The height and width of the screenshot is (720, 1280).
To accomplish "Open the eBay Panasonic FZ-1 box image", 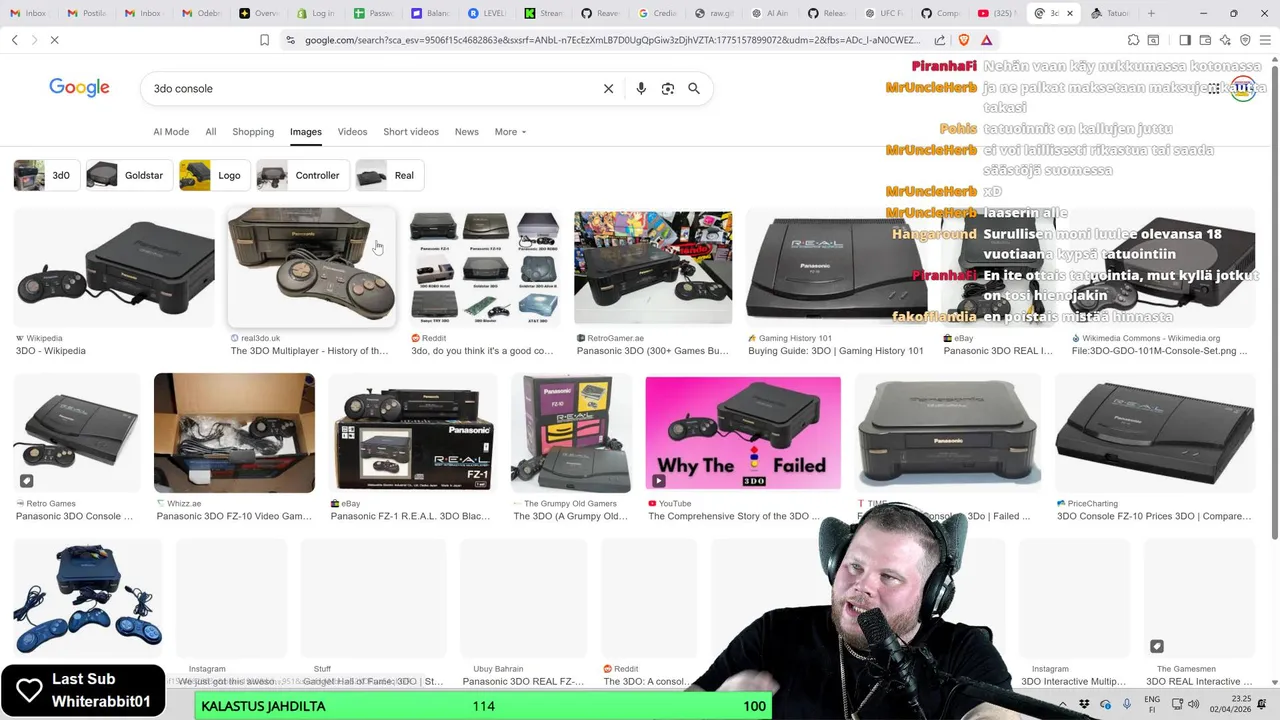I will pyautogui.click(x=413, y=433).
